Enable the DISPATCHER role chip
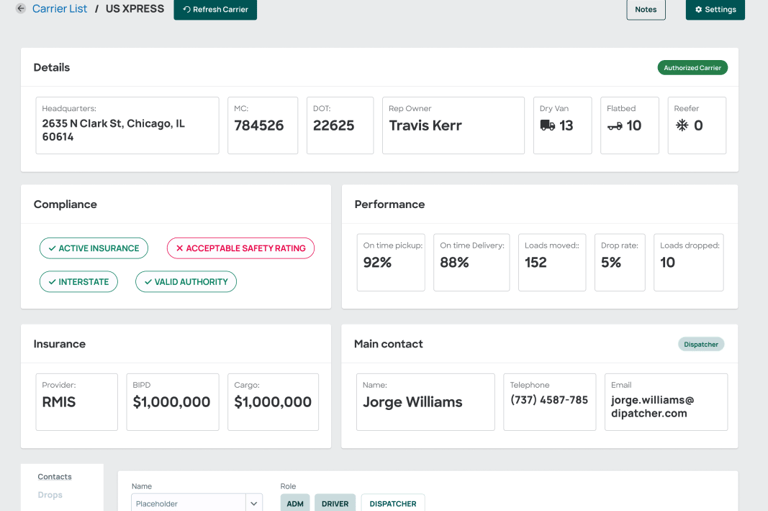768x511 pixels. tap(393, 503)
